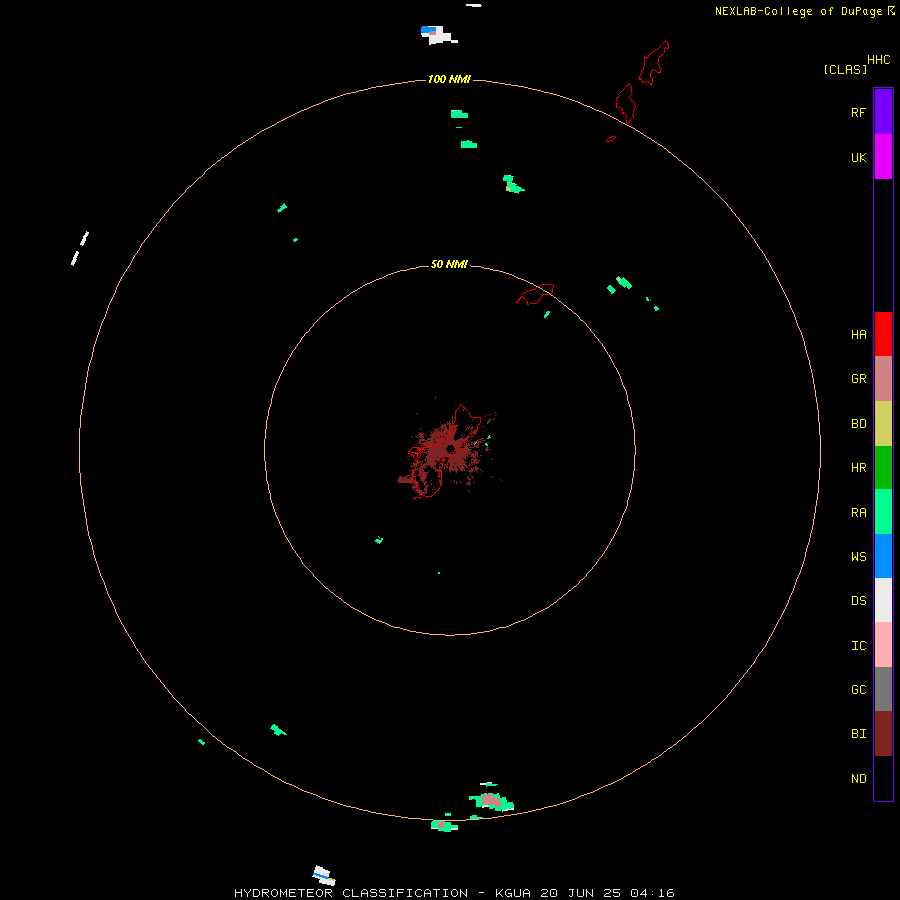Click the 'HHC' product label
900x900 pixels.
pyautogui.click(x=878, y=60)
